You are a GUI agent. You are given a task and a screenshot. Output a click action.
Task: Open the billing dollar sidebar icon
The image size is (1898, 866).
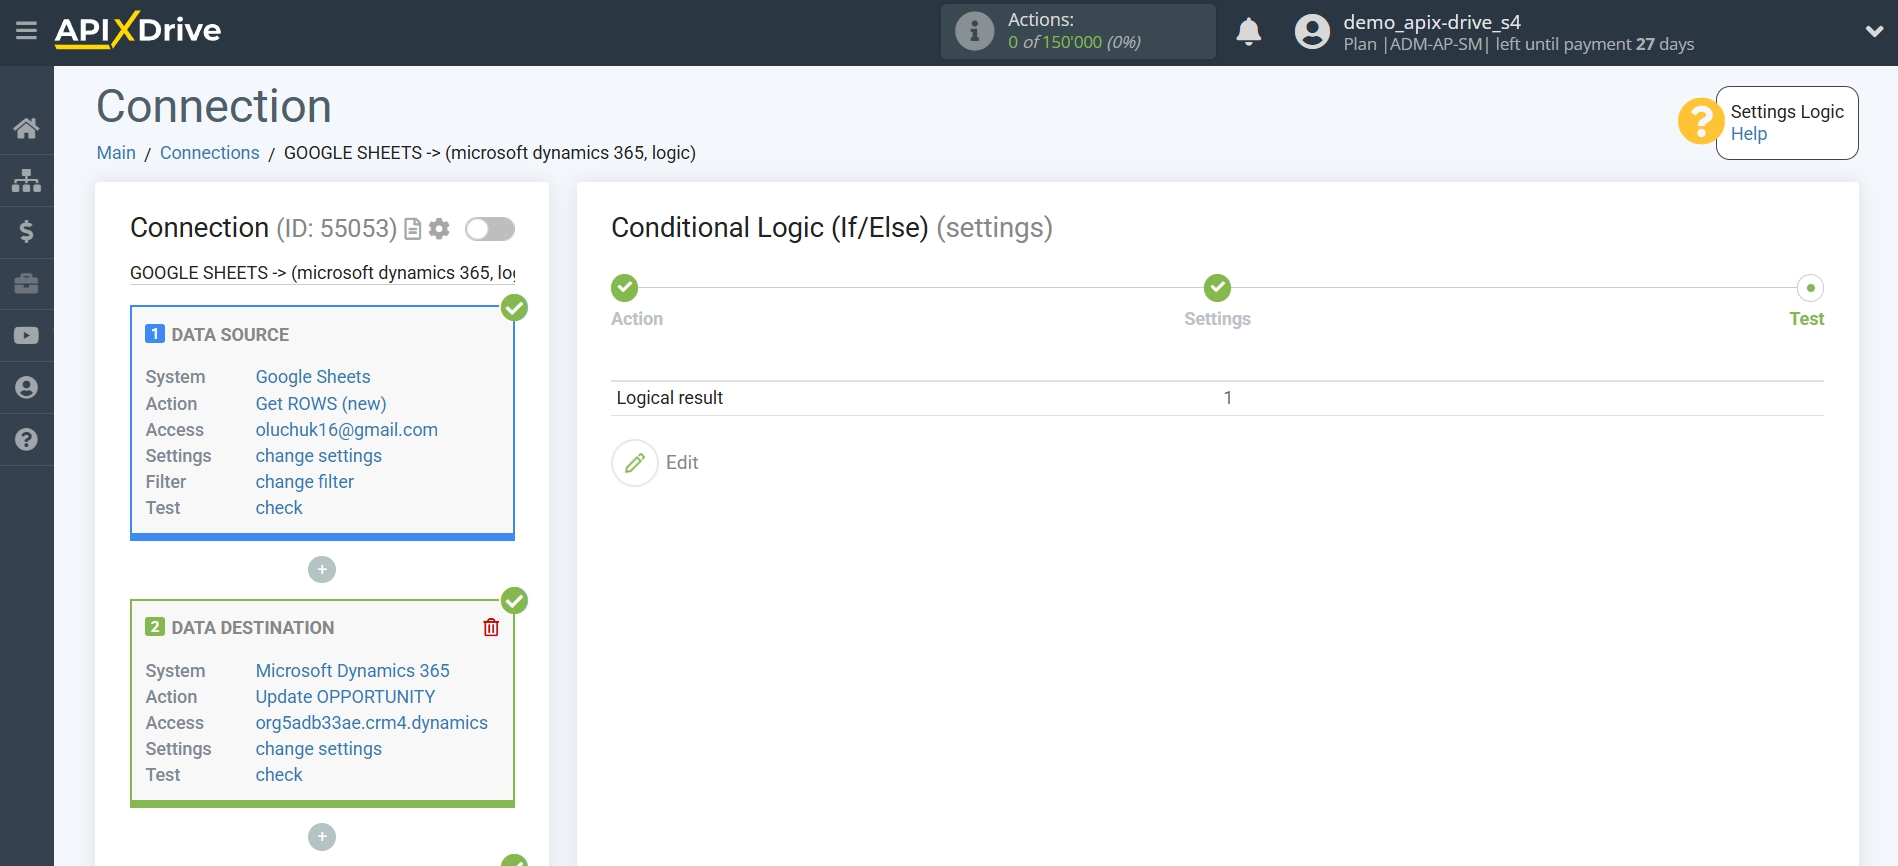[27, 232]
